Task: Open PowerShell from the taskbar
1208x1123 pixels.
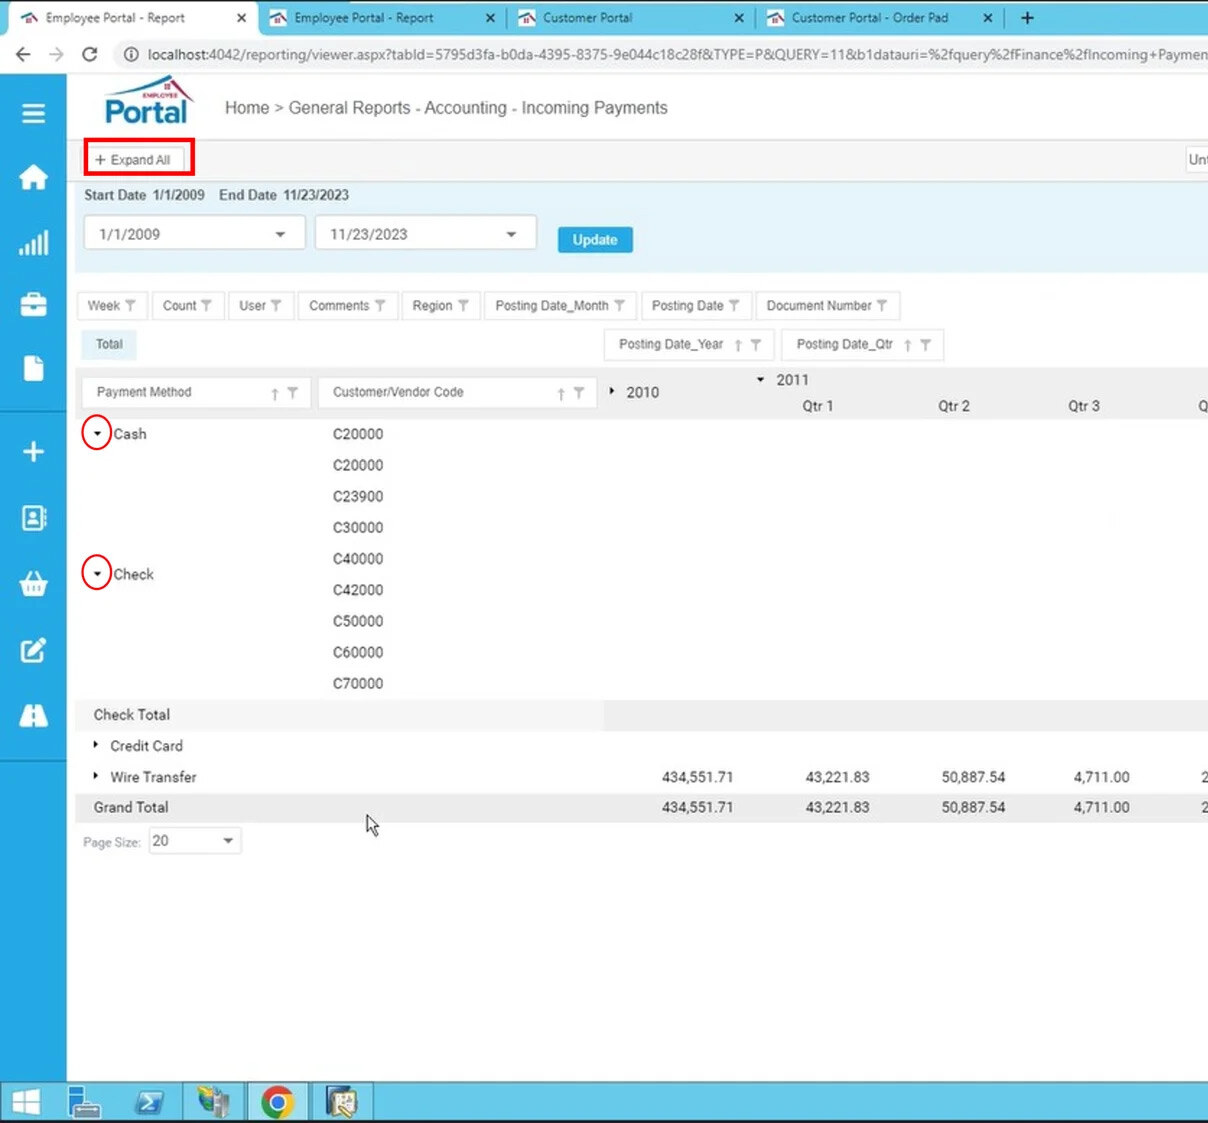Action: 150,1102
